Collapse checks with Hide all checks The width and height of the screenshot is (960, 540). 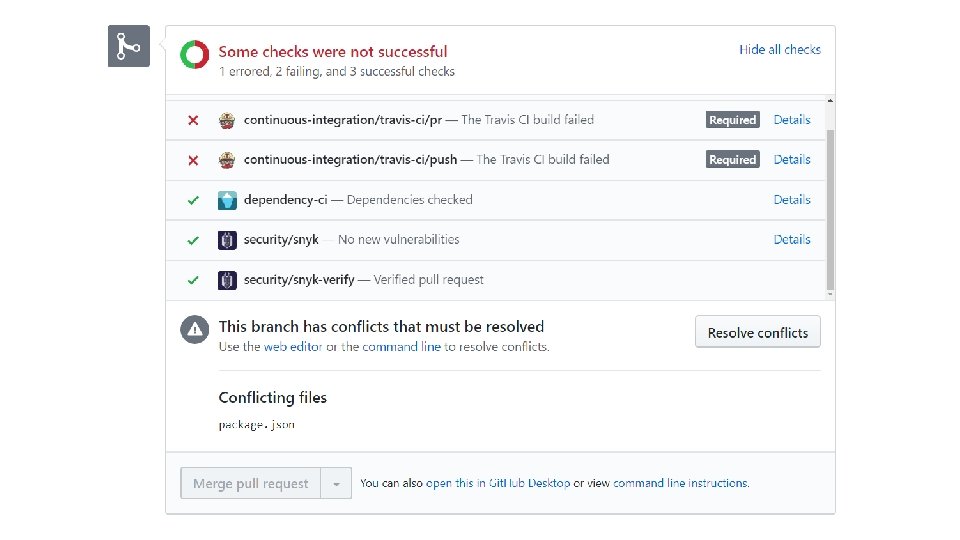780,49
